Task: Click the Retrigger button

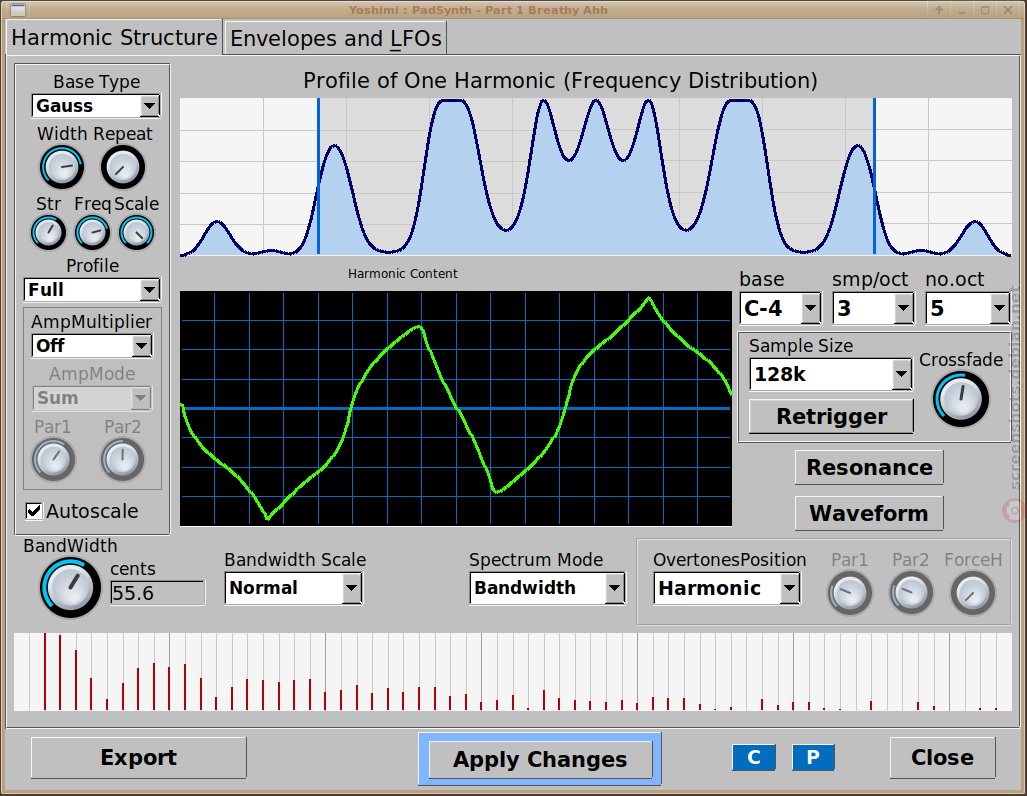Action: pos(831,417)
